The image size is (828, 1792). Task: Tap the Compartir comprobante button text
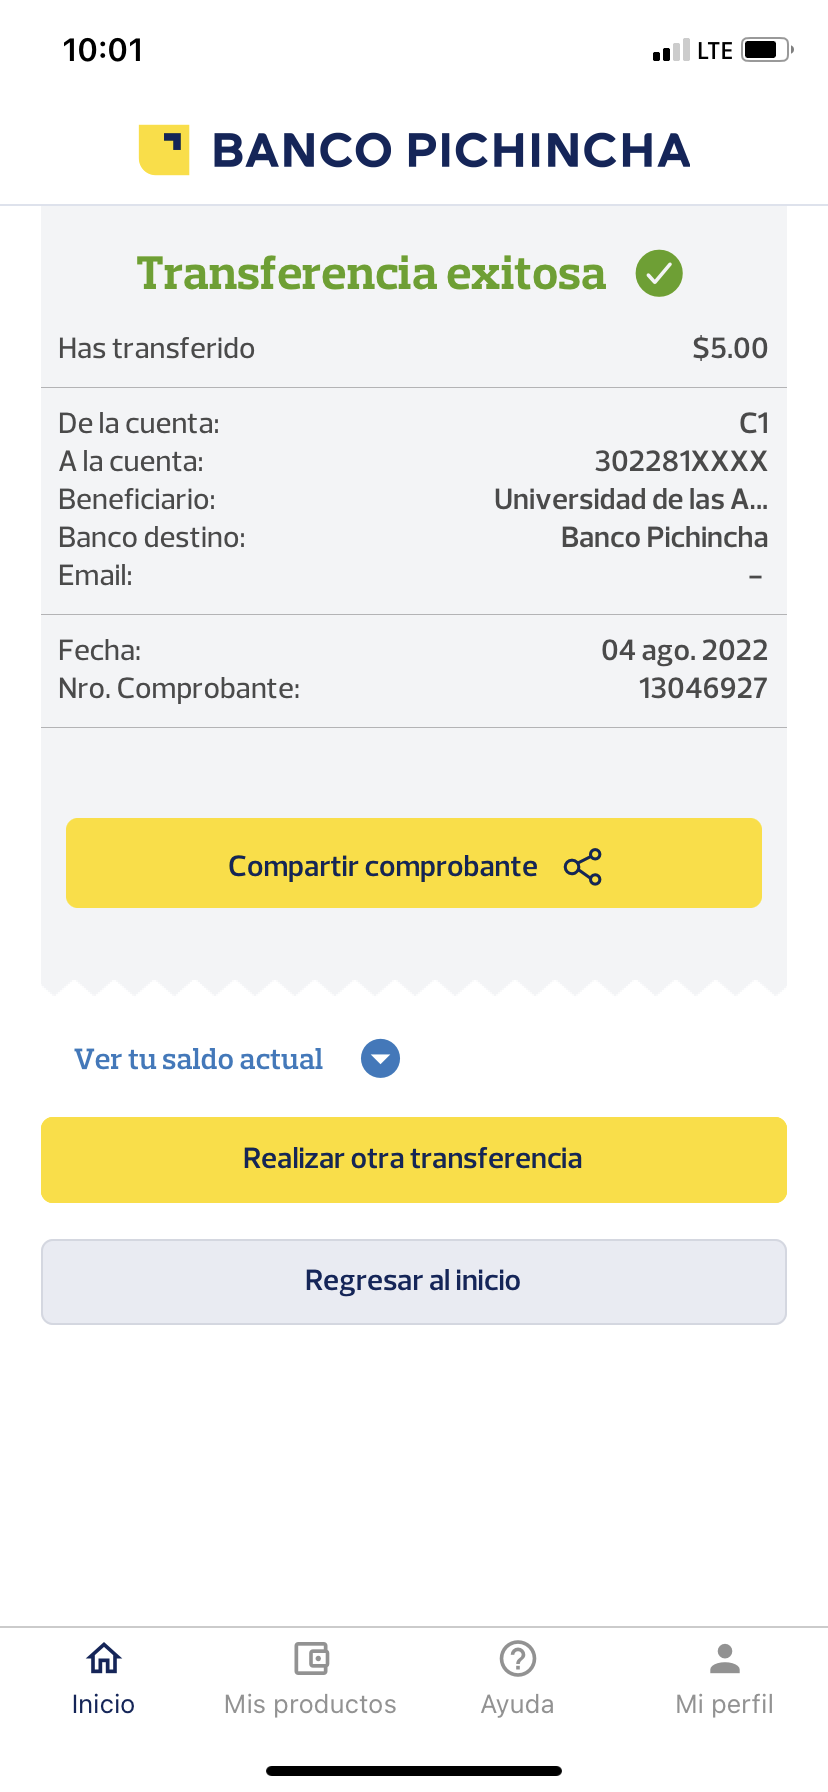(x=383, y=866)
